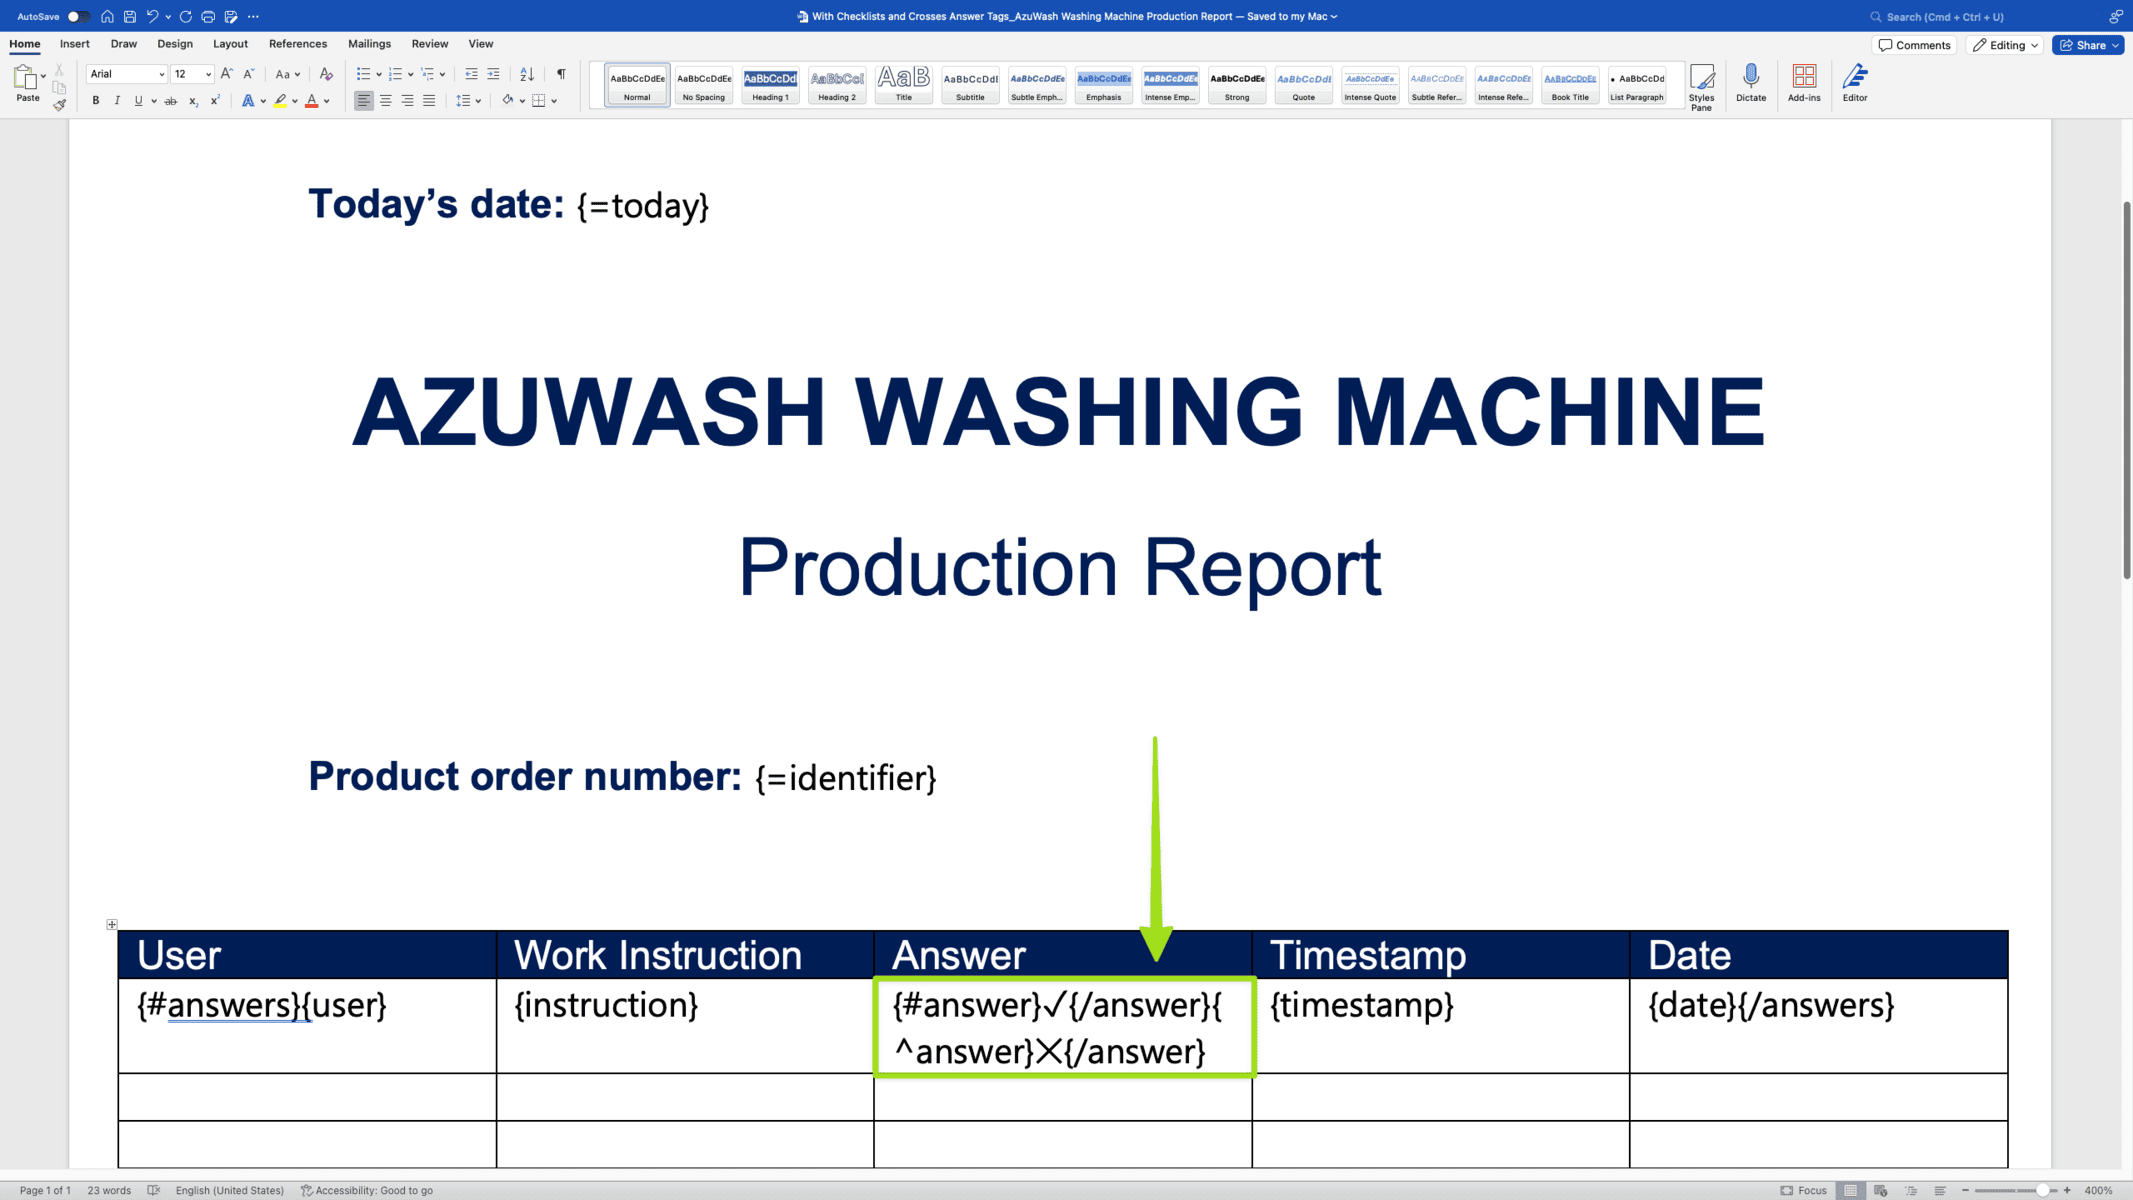Image resolution: width=2133 pixels, height=1200 pixels.
Task: Click the Sort A-Z icon
Action: (527, 74)
